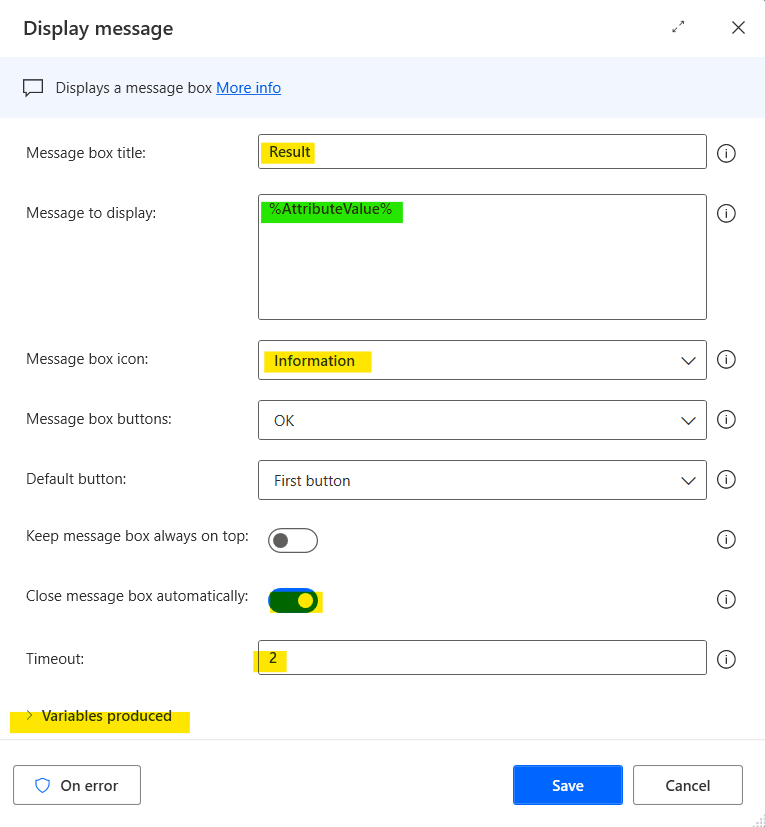Click info icon next to Message box title
Screen dimensions: 765x827
tap(727, 153)
